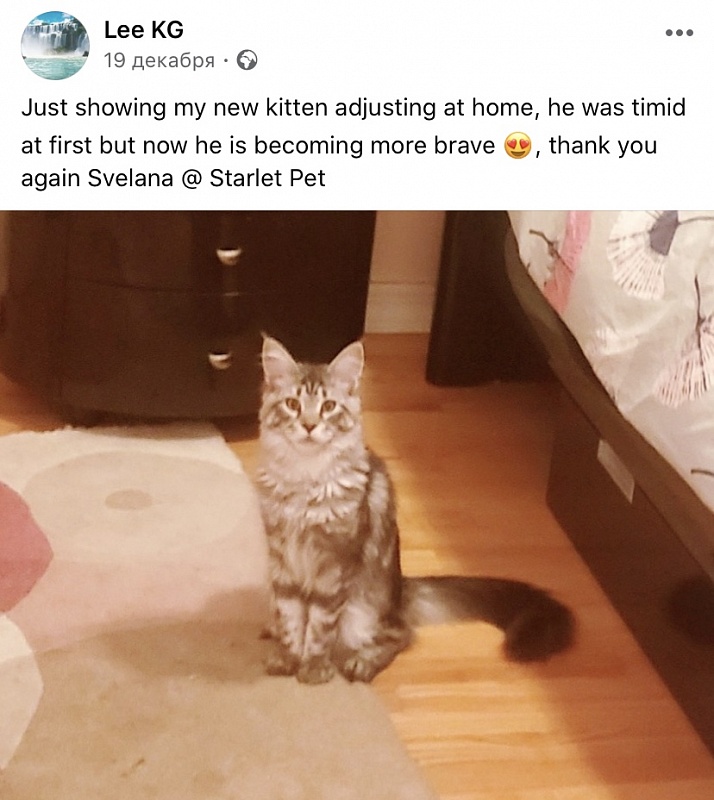714x800 pixels.
Task: Click the globe public-visibility icon
Action: click(247, 60)
